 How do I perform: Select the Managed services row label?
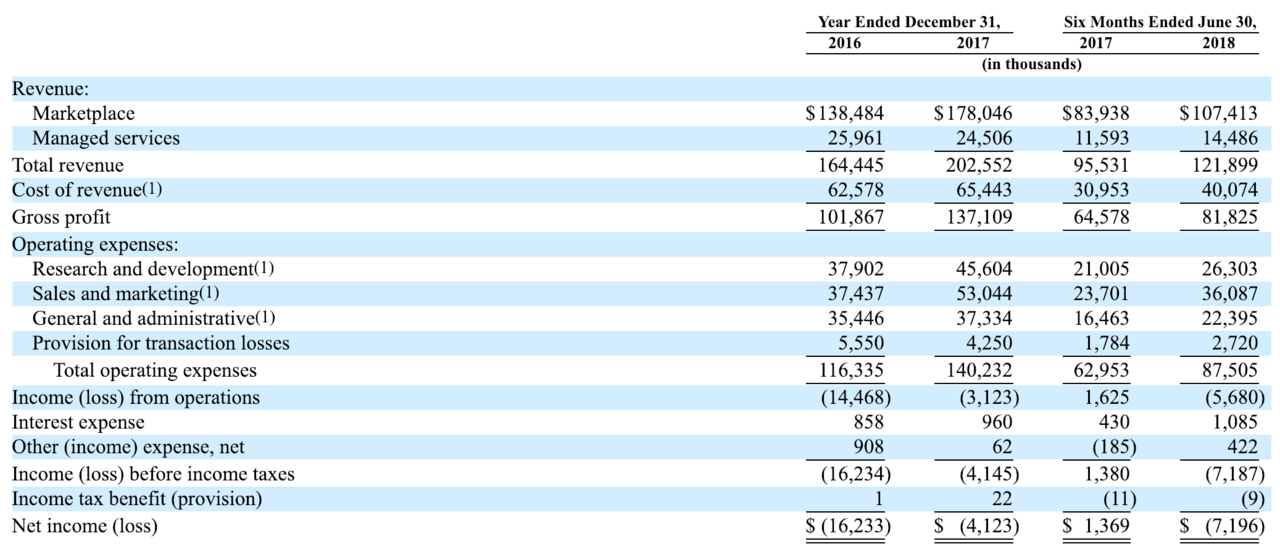point(106,139)
